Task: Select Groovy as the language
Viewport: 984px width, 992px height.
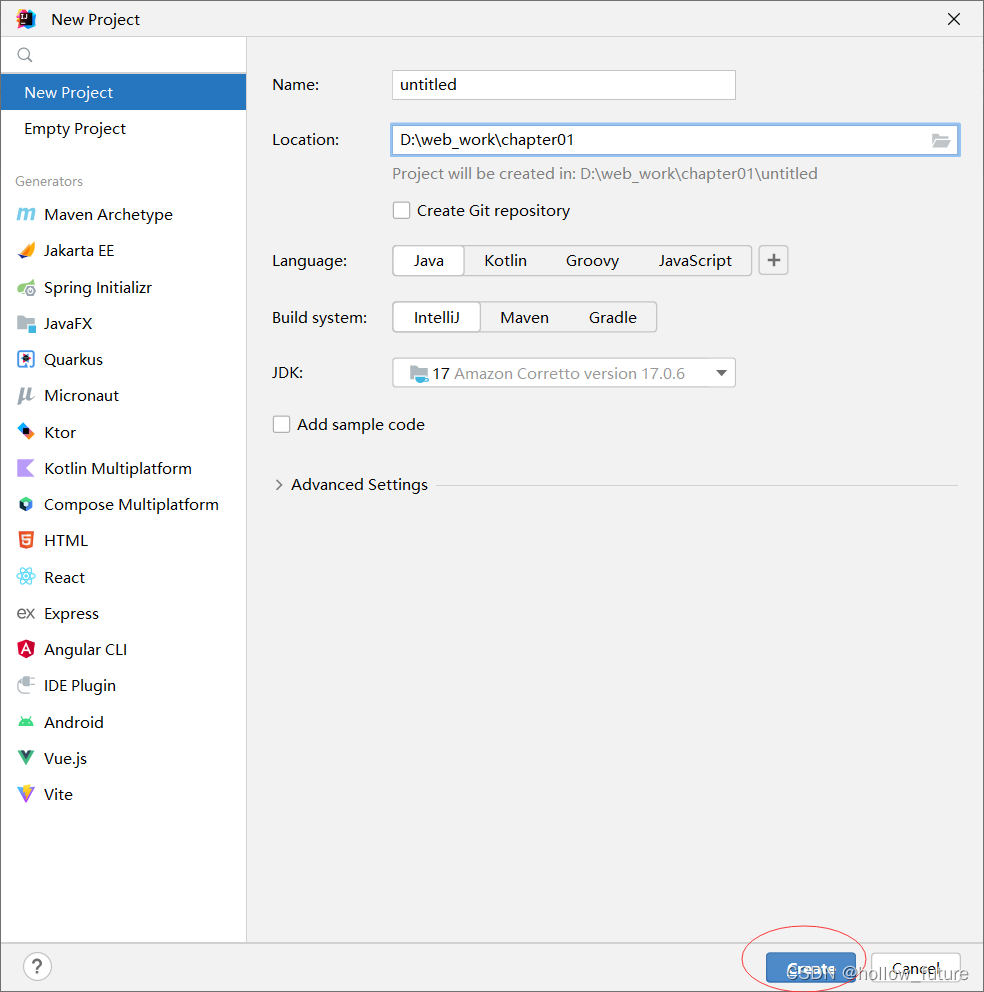Action: [x=592, y=261]
